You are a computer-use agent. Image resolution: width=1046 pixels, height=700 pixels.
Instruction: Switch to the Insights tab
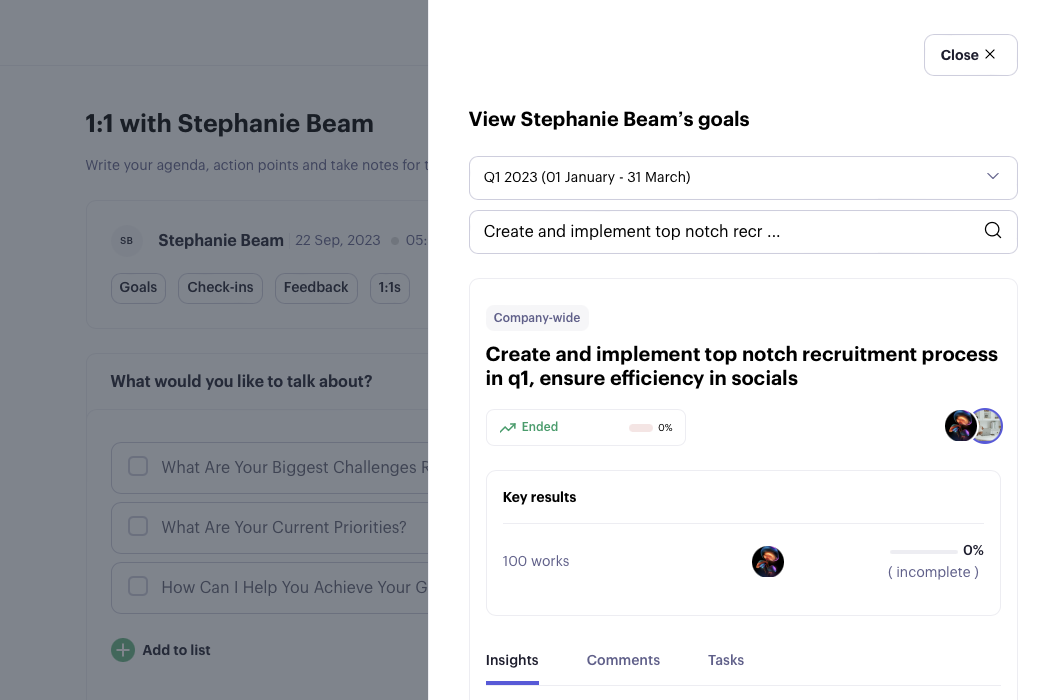(512, 660)
